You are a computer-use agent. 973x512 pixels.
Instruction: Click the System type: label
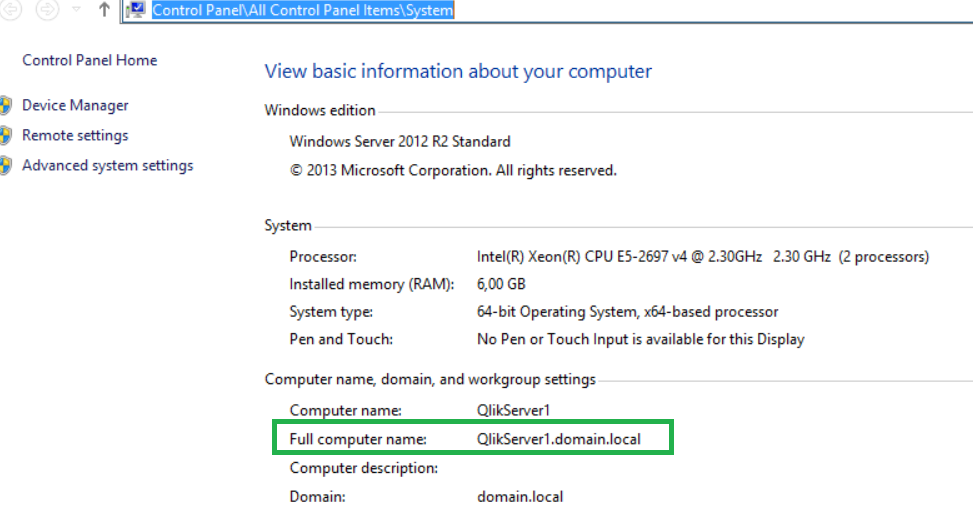pyautogui.click(x=331, y=312)
